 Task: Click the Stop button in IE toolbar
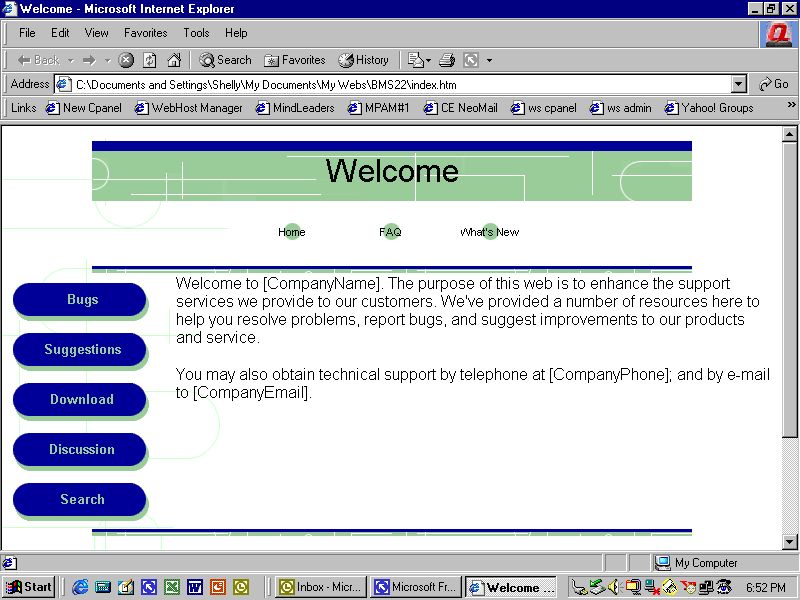click(126, 60)
